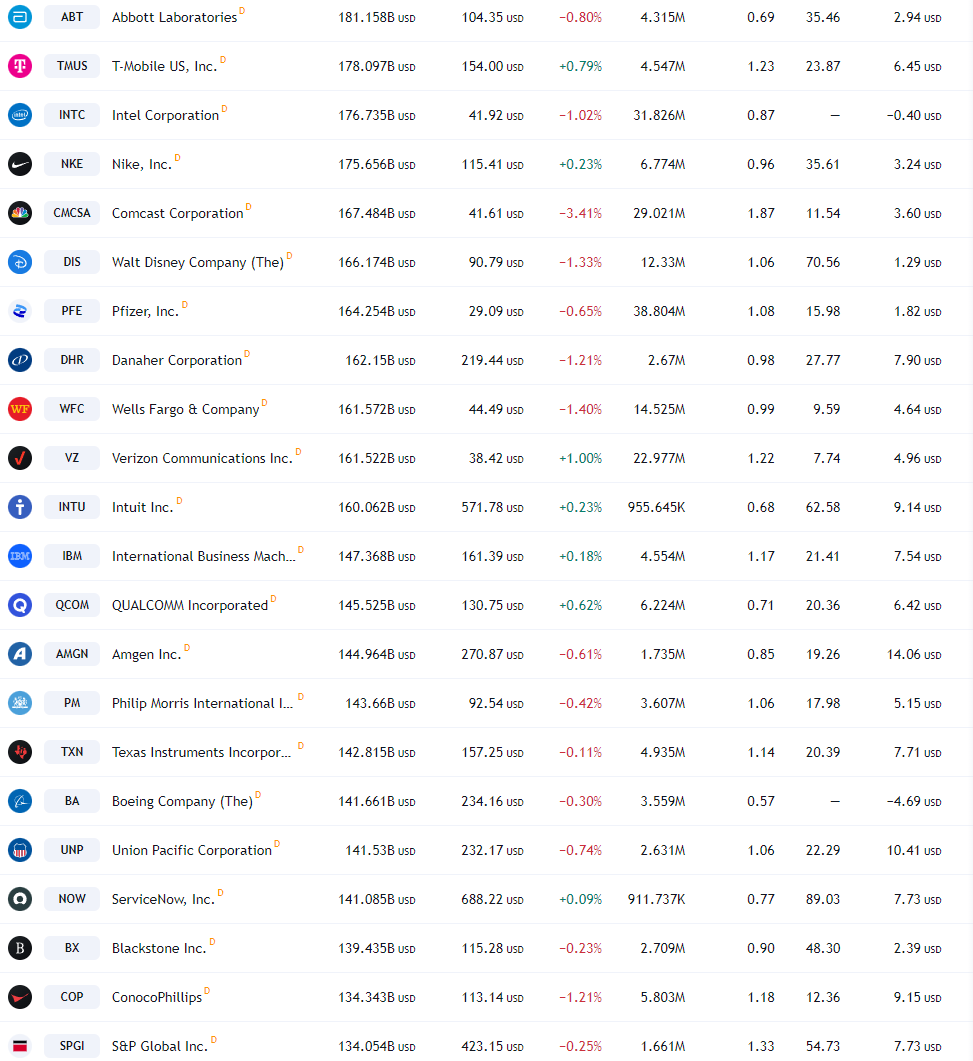Click the -3.41% change for Comcast
Viewport: 973px width, 1061px height.
581,214
